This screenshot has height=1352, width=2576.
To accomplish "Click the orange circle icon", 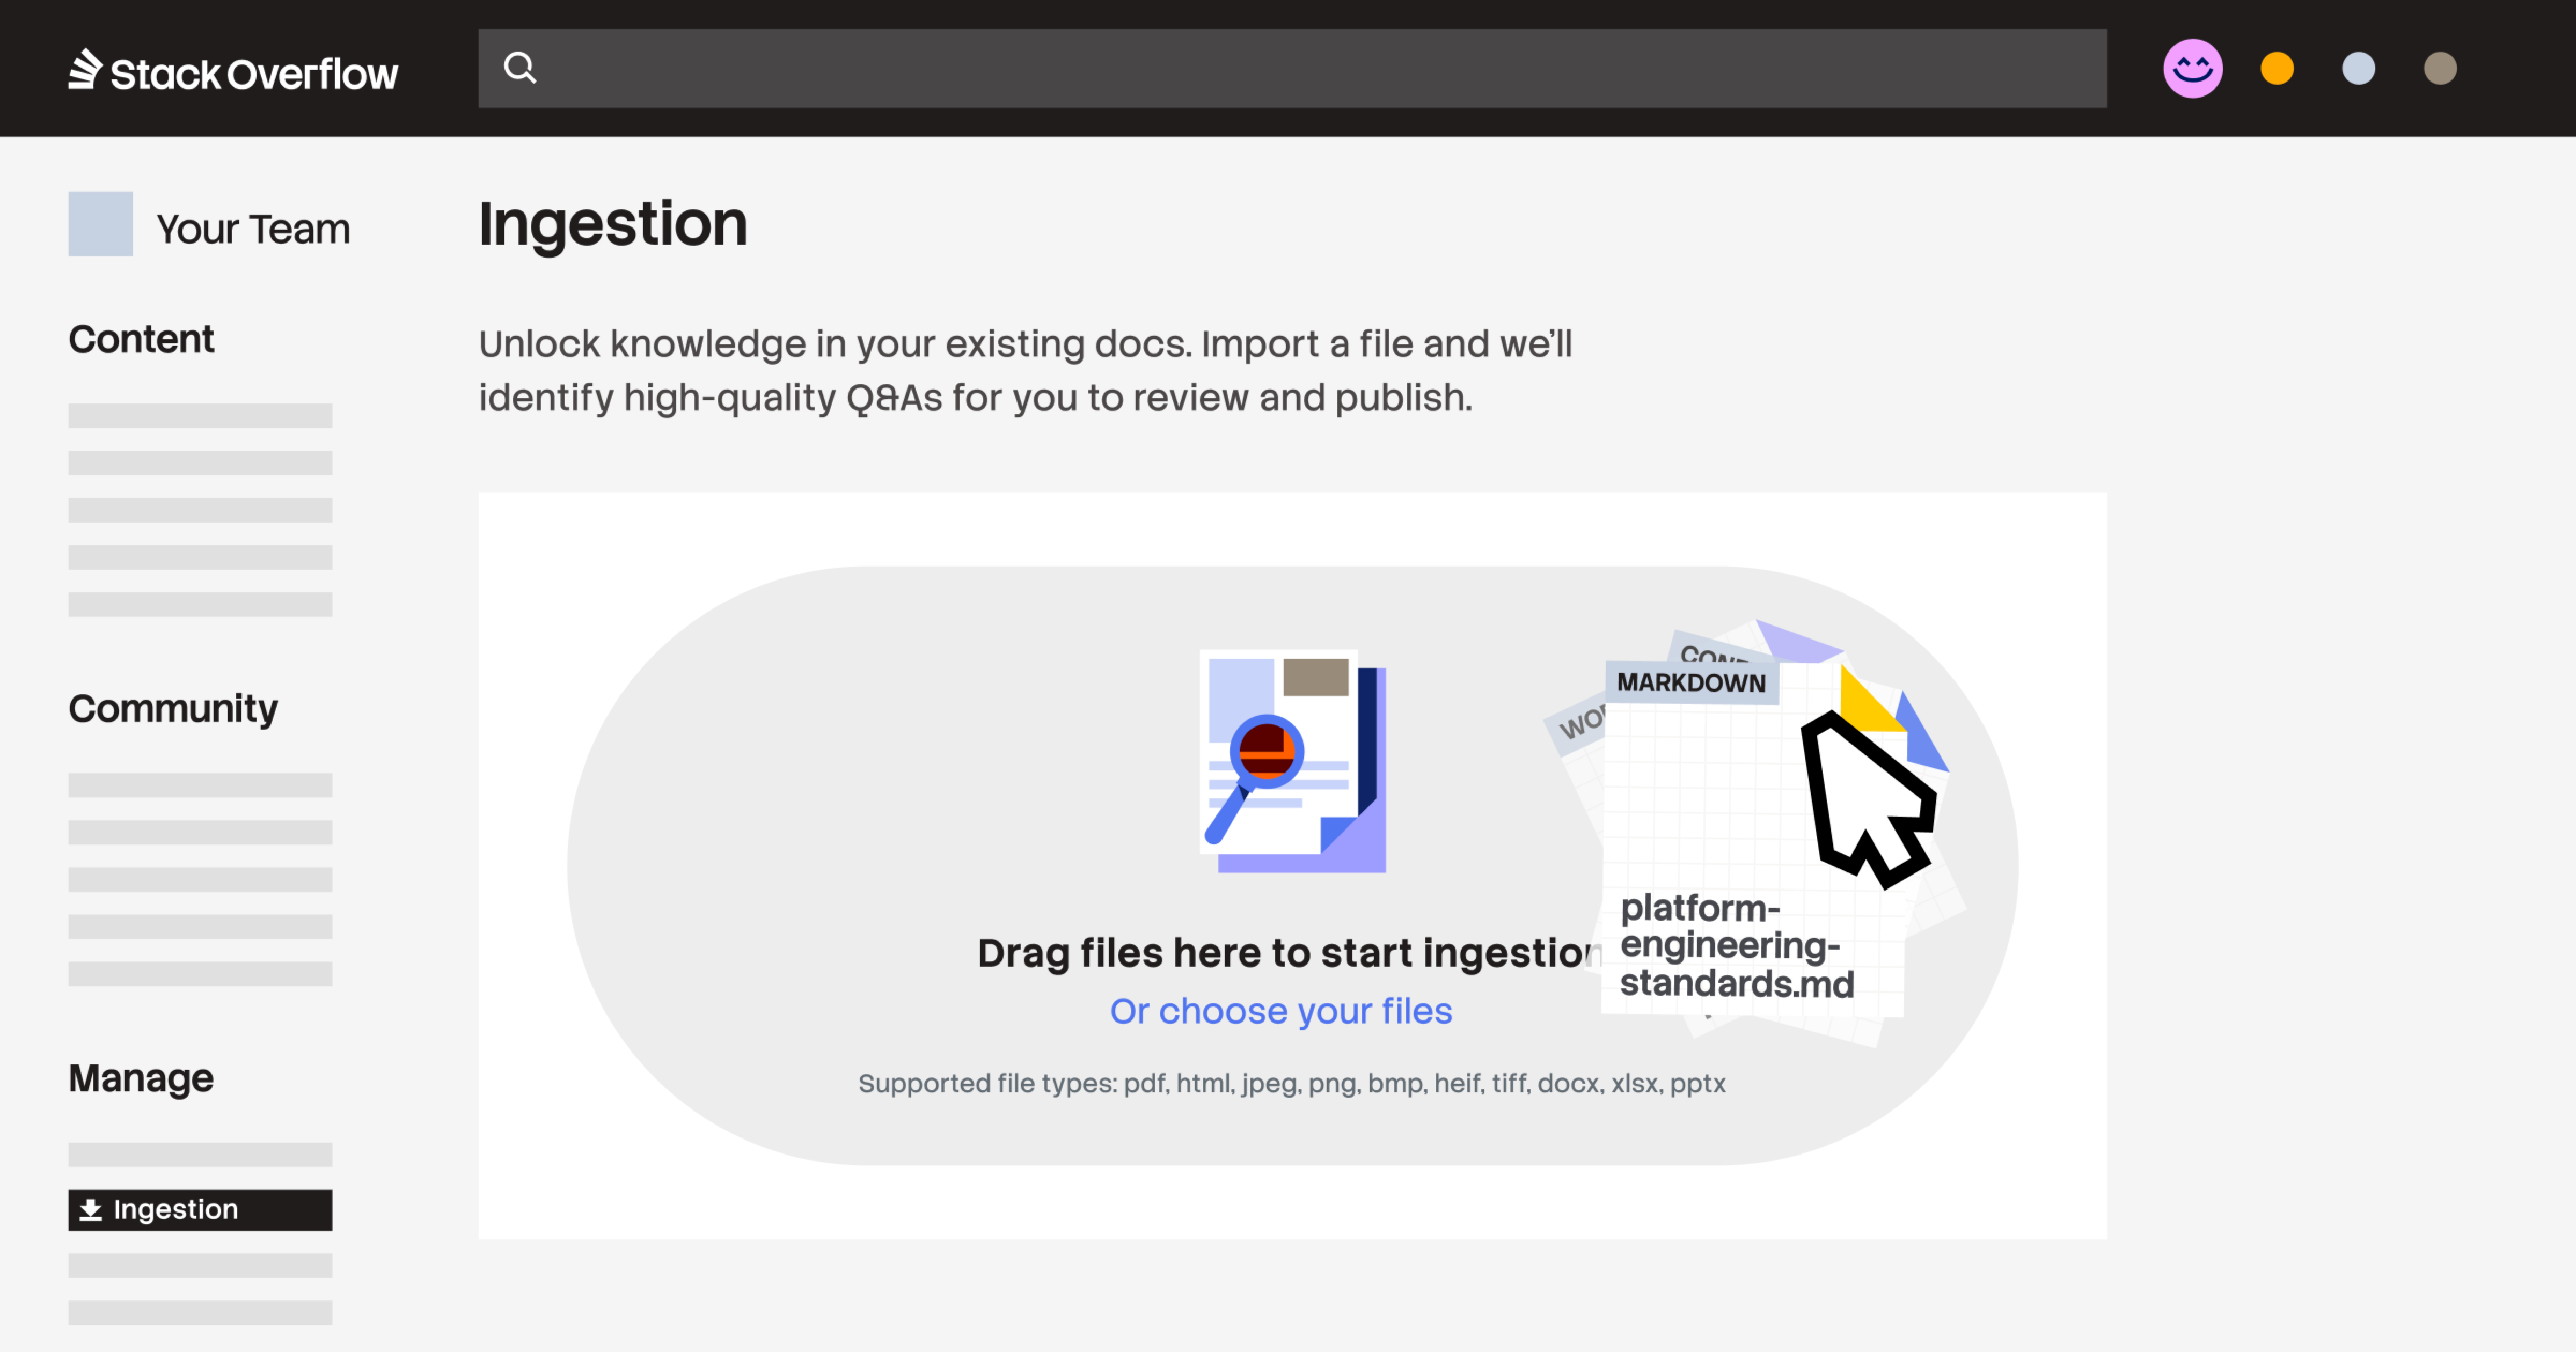I will tap(2277, 68).
